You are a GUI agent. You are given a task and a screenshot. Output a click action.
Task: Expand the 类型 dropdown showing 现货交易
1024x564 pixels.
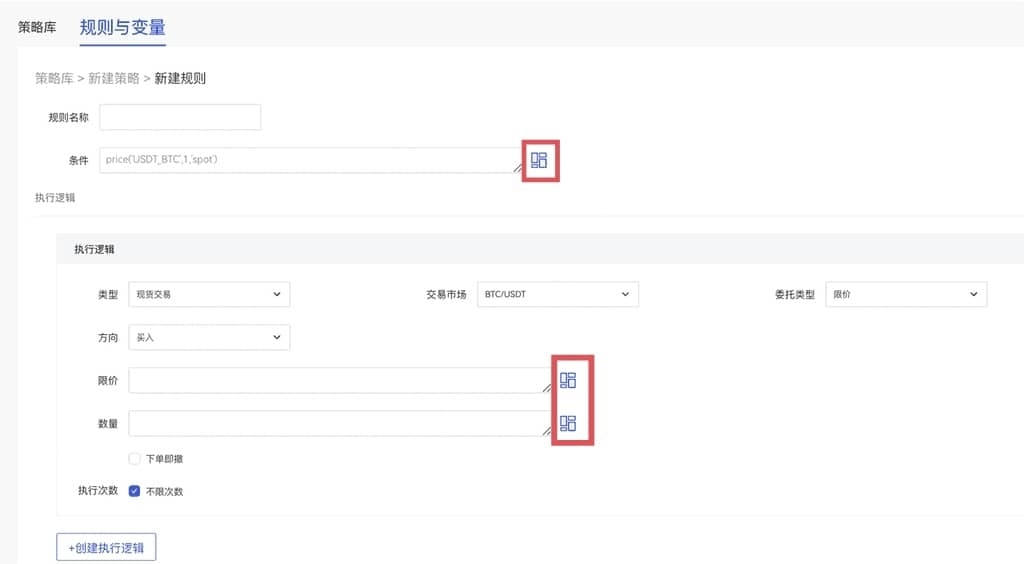(209, 294)
